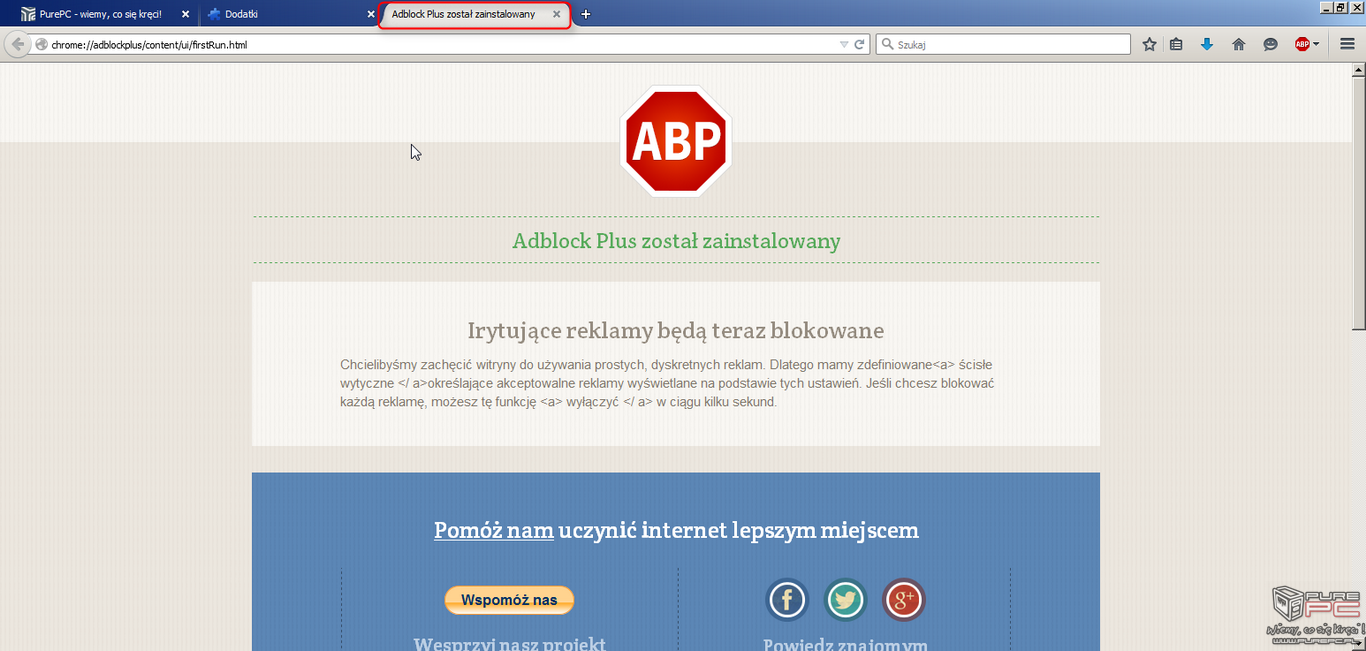
Task: Click the Adblock Plus toolbar icon
Action: 1302,44
